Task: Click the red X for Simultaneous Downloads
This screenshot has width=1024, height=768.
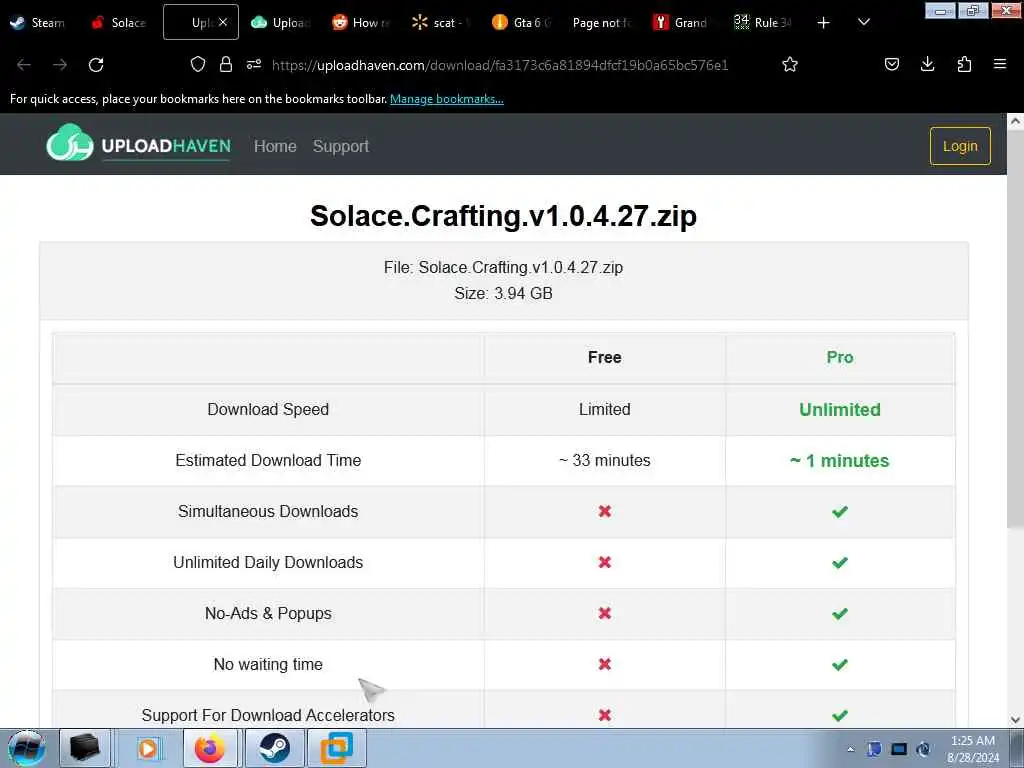Action: click(x=605, y=511)
